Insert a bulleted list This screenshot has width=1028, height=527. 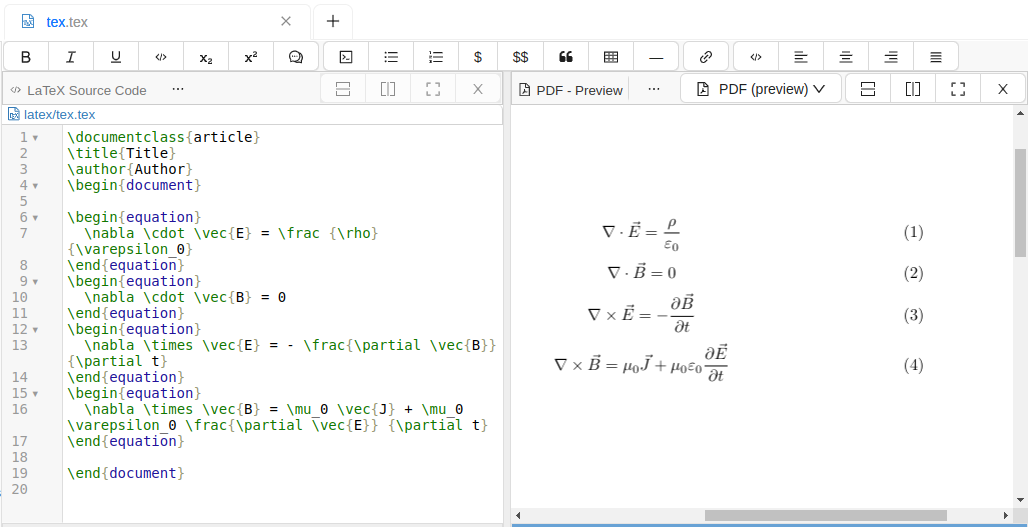click(391, 57)
